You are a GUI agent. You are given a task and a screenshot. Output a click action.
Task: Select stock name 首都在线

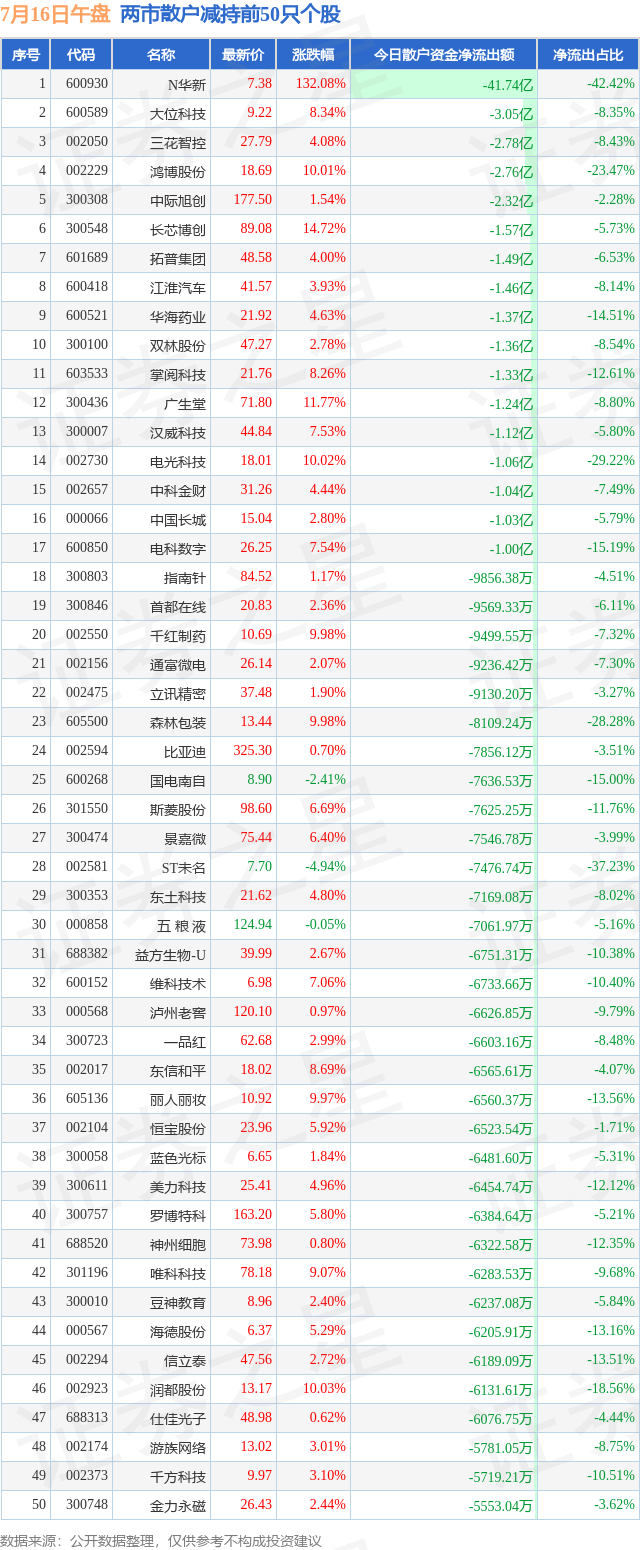pyautogui.click(x=178, y=606)
